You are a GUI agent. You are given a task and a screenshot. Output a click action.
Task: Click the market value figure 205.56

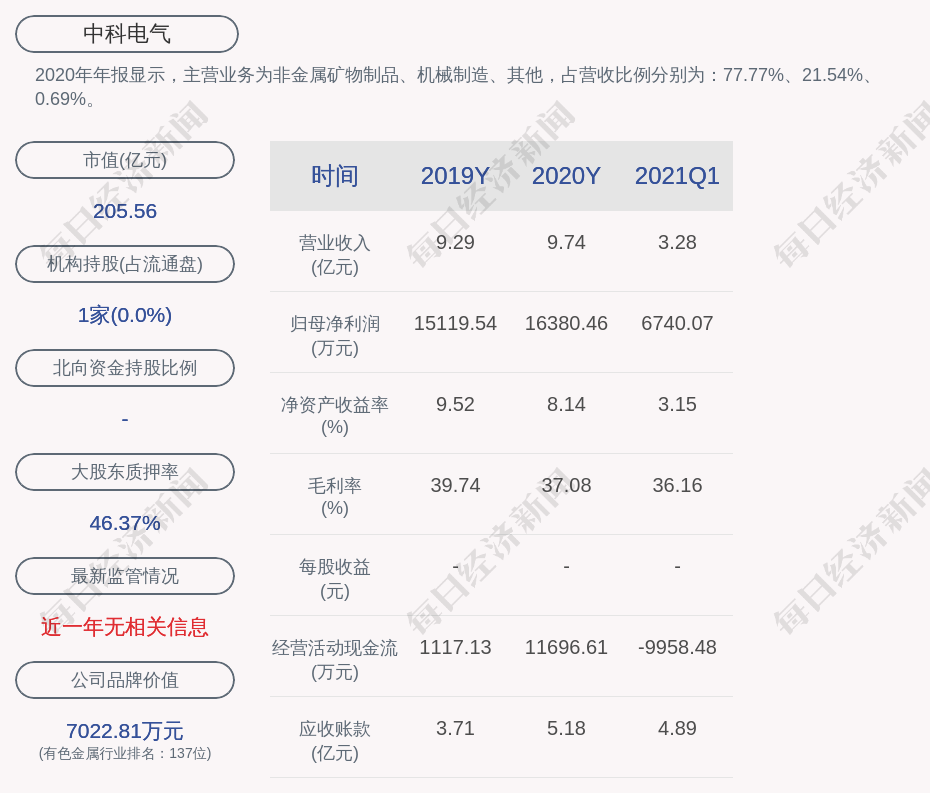pos(125,211)
